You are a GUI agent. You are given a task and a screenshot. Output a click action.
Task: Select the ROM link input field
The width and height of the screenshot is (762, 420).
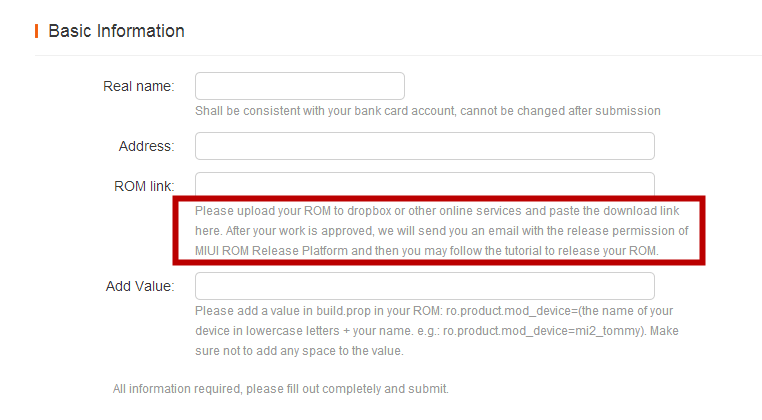[x=424, y=183]
